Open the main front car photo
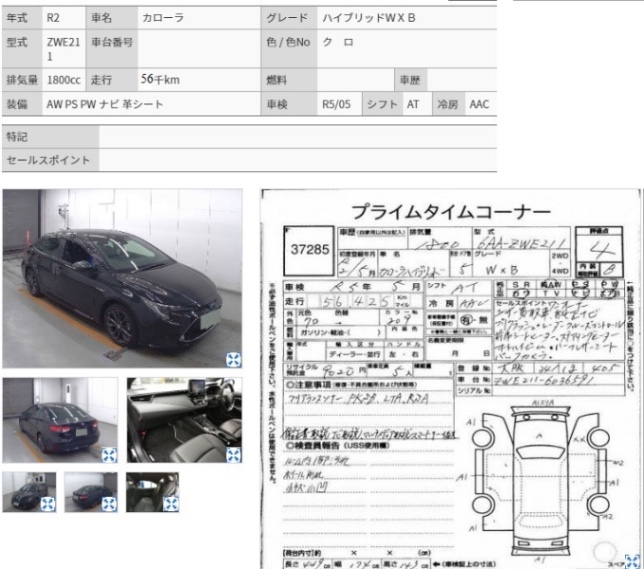The image size is (644, 569). 122,279
